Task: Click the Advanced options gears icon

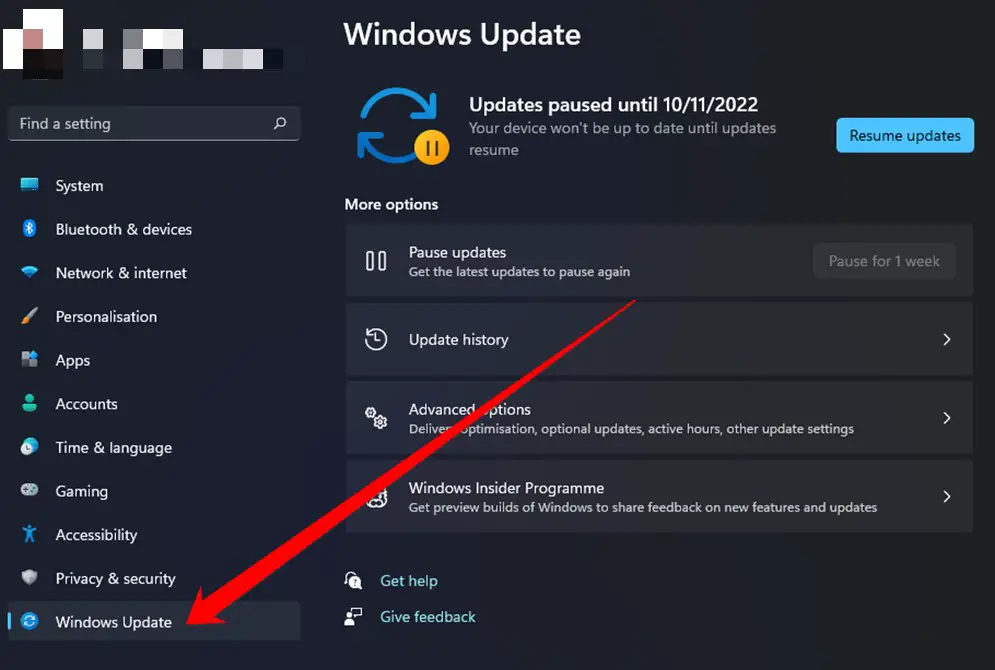Action: click(376, 417)
